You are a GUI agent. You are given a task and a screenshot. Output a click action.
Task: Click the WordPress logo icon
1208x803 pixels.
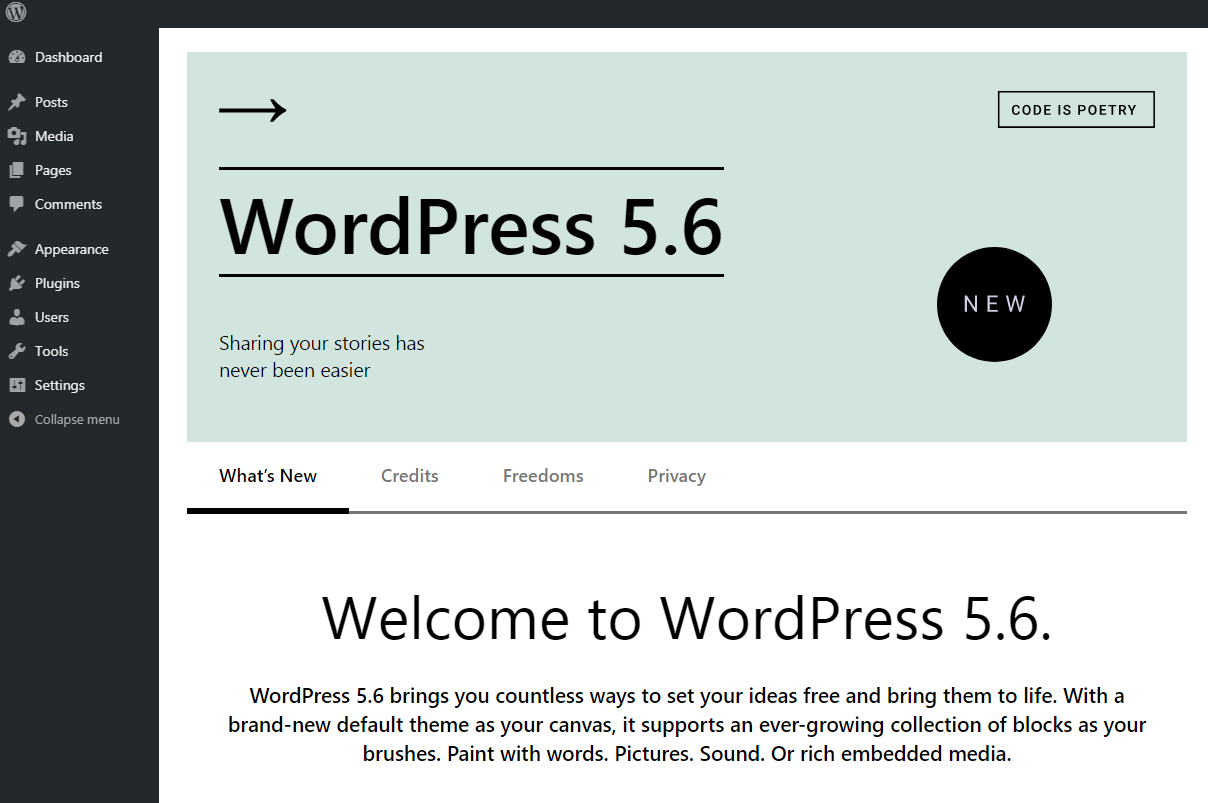point(16,13)
